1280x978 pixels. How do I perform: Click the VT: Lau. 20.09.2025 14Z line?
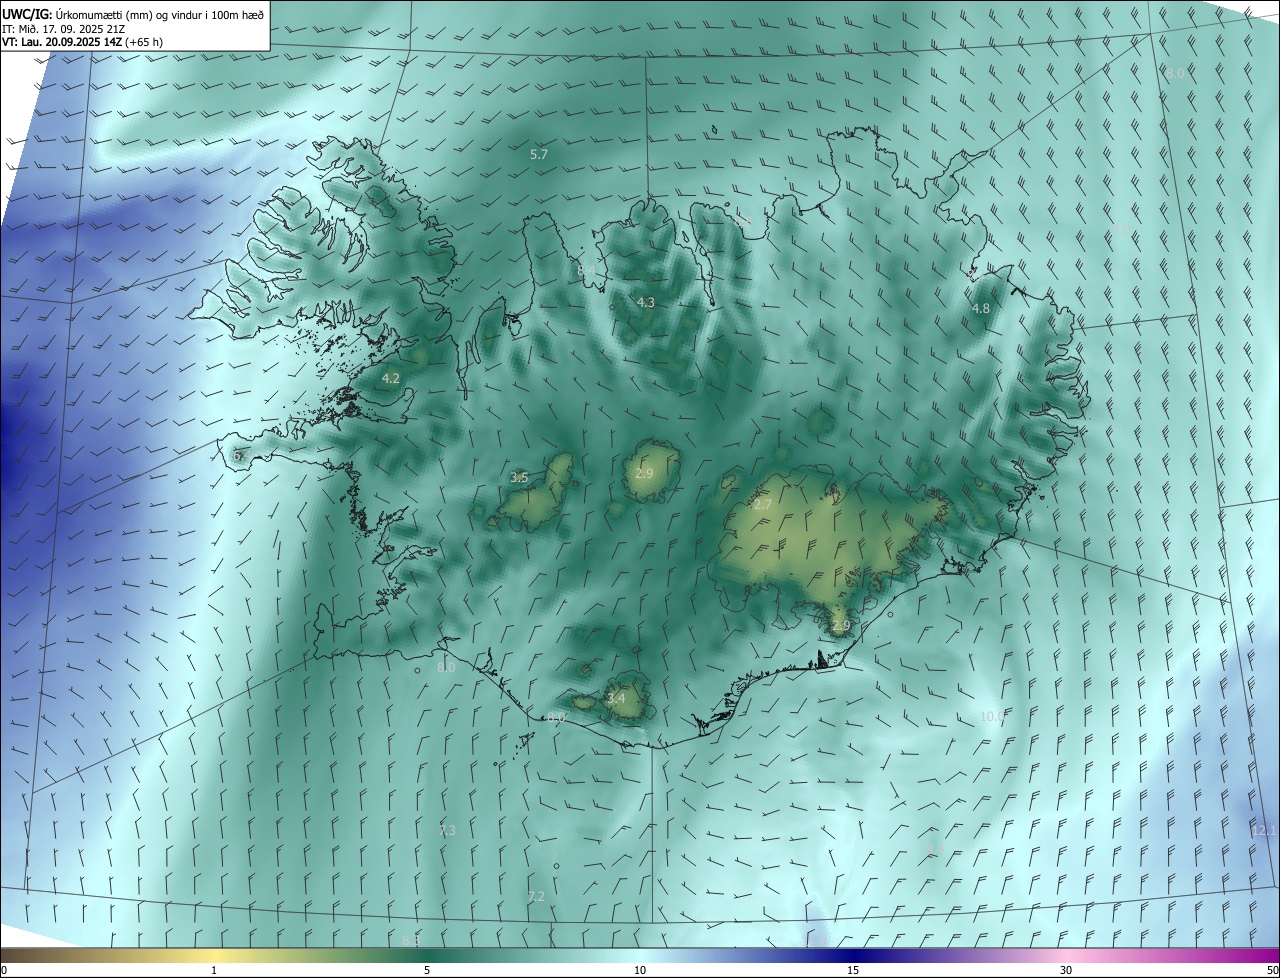82,42
